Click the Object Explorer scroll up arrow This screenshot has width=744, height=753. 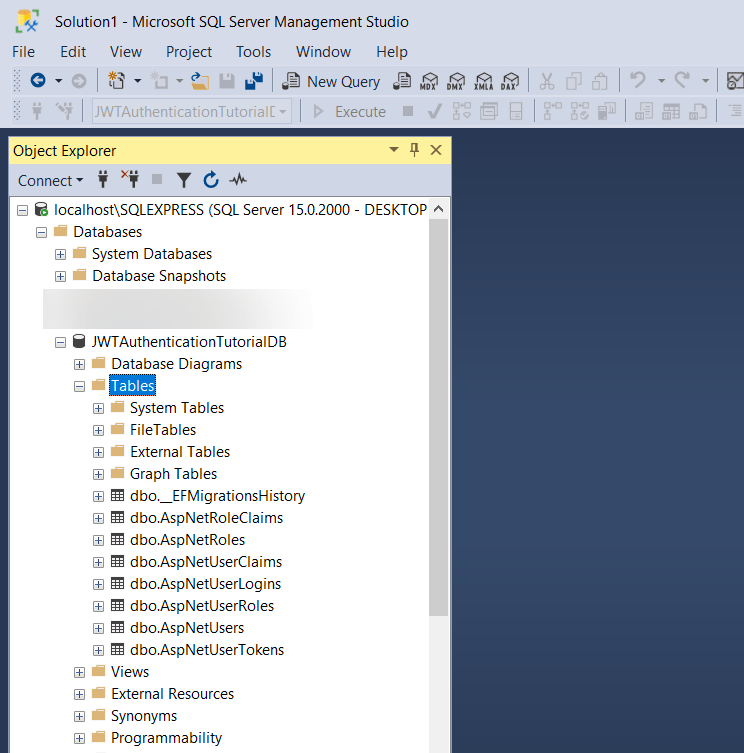438,209
